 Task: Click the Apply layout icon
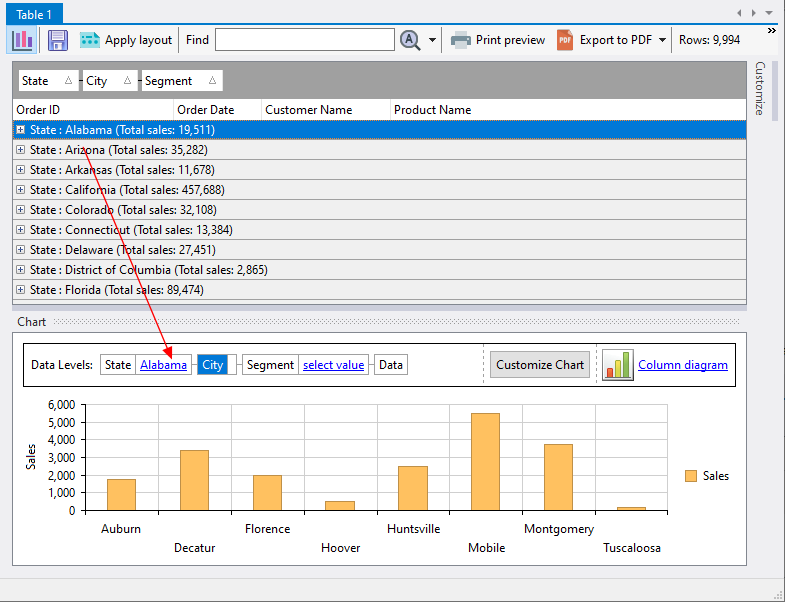click(x=90, y=40)
